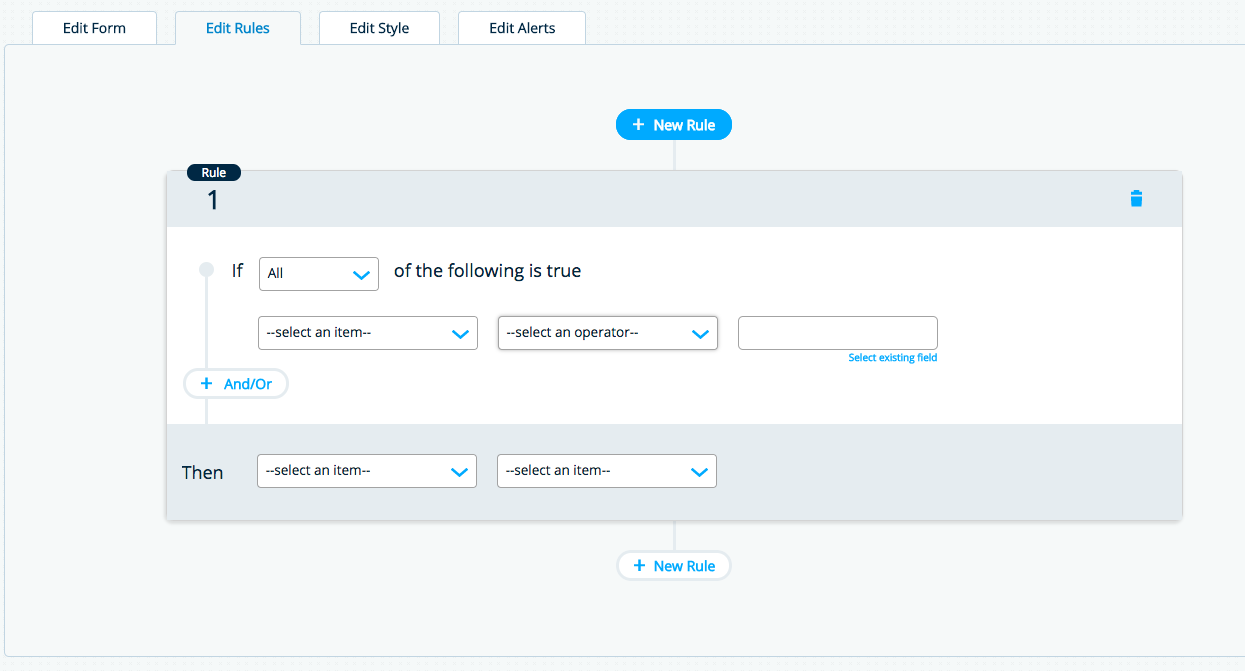1245x671 pixels.
Task: Click the dark Rule badge label
Action: tap(214, 173)
